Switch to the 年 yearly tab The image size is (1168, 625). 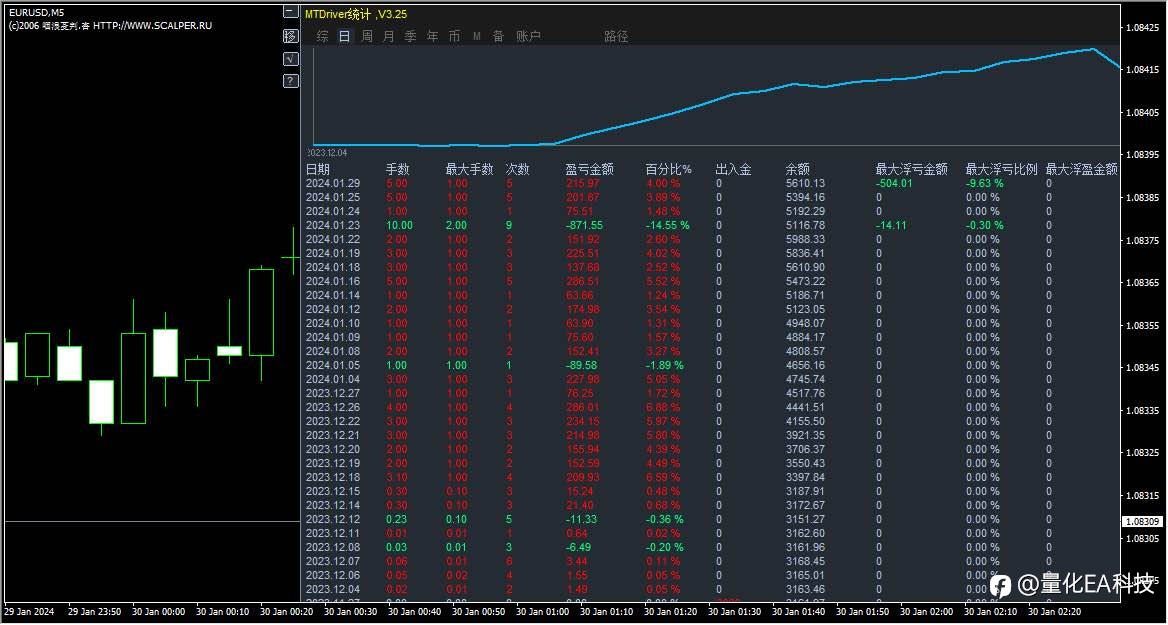[x=433, y=36]
